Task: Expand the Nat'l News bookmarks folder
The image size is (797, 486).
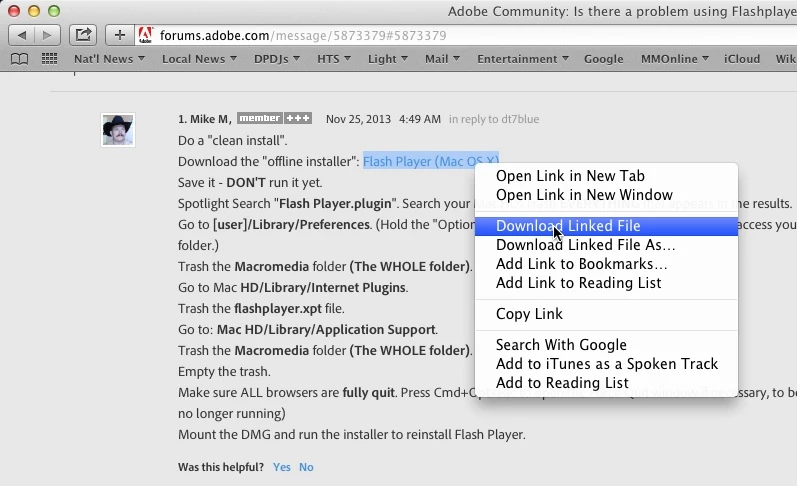Action: [109, 59]
